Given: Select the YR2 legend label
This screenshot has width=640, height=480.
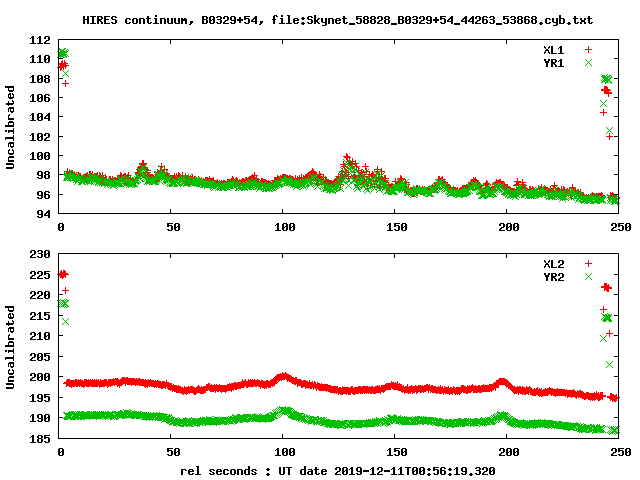Looking at the screenshot, I should coord(553,277).
